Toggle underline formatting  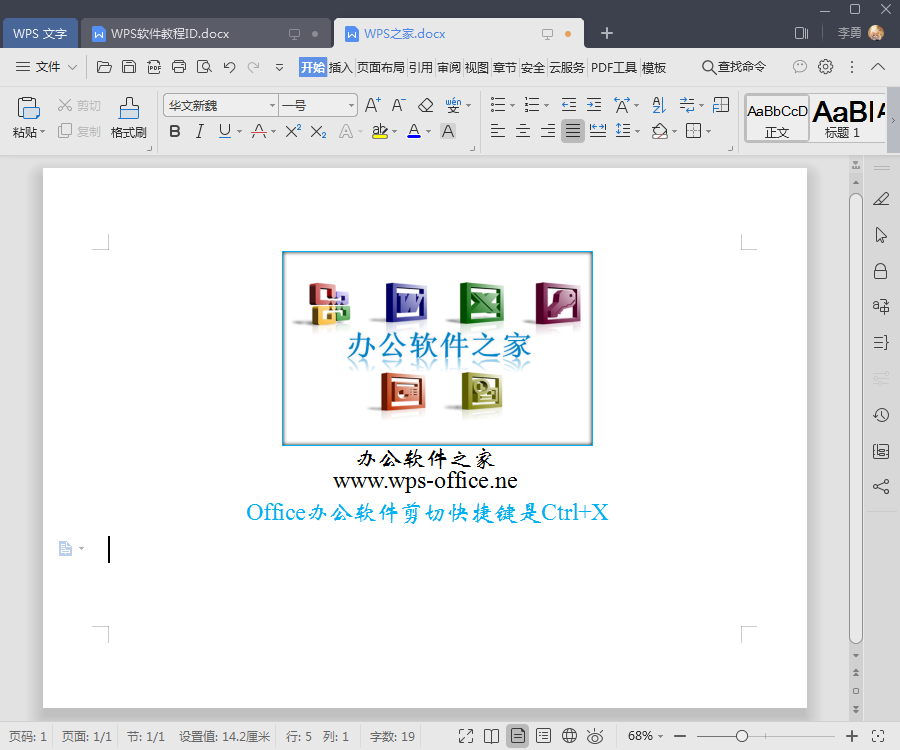tap(224, 131)
